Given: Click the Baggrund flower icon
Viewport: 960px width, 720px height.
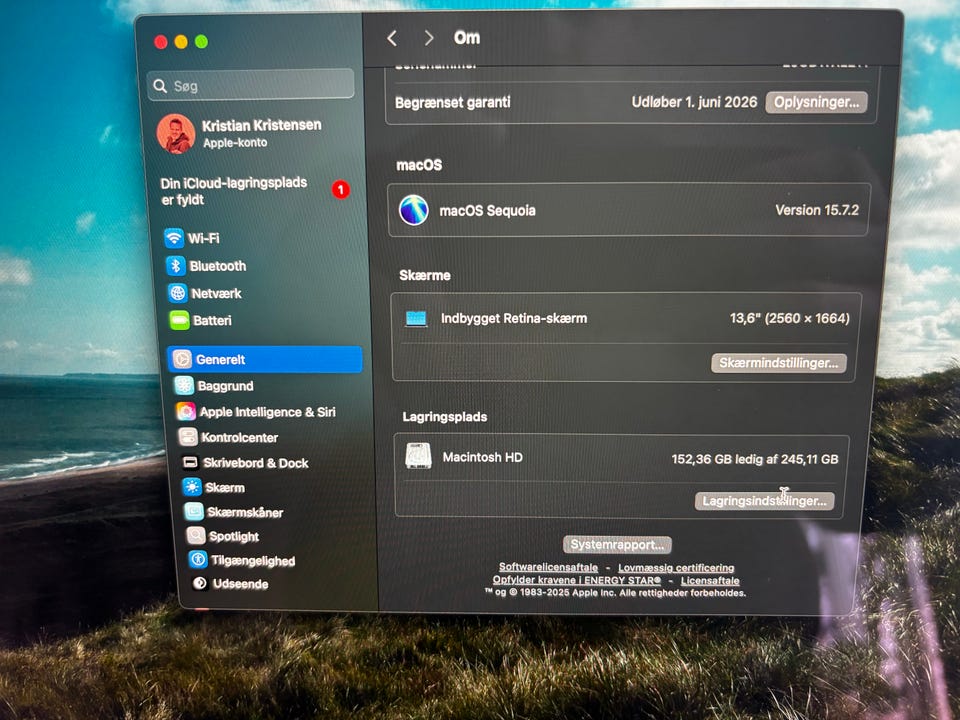Looking at the screenshot, I should 184,385.
